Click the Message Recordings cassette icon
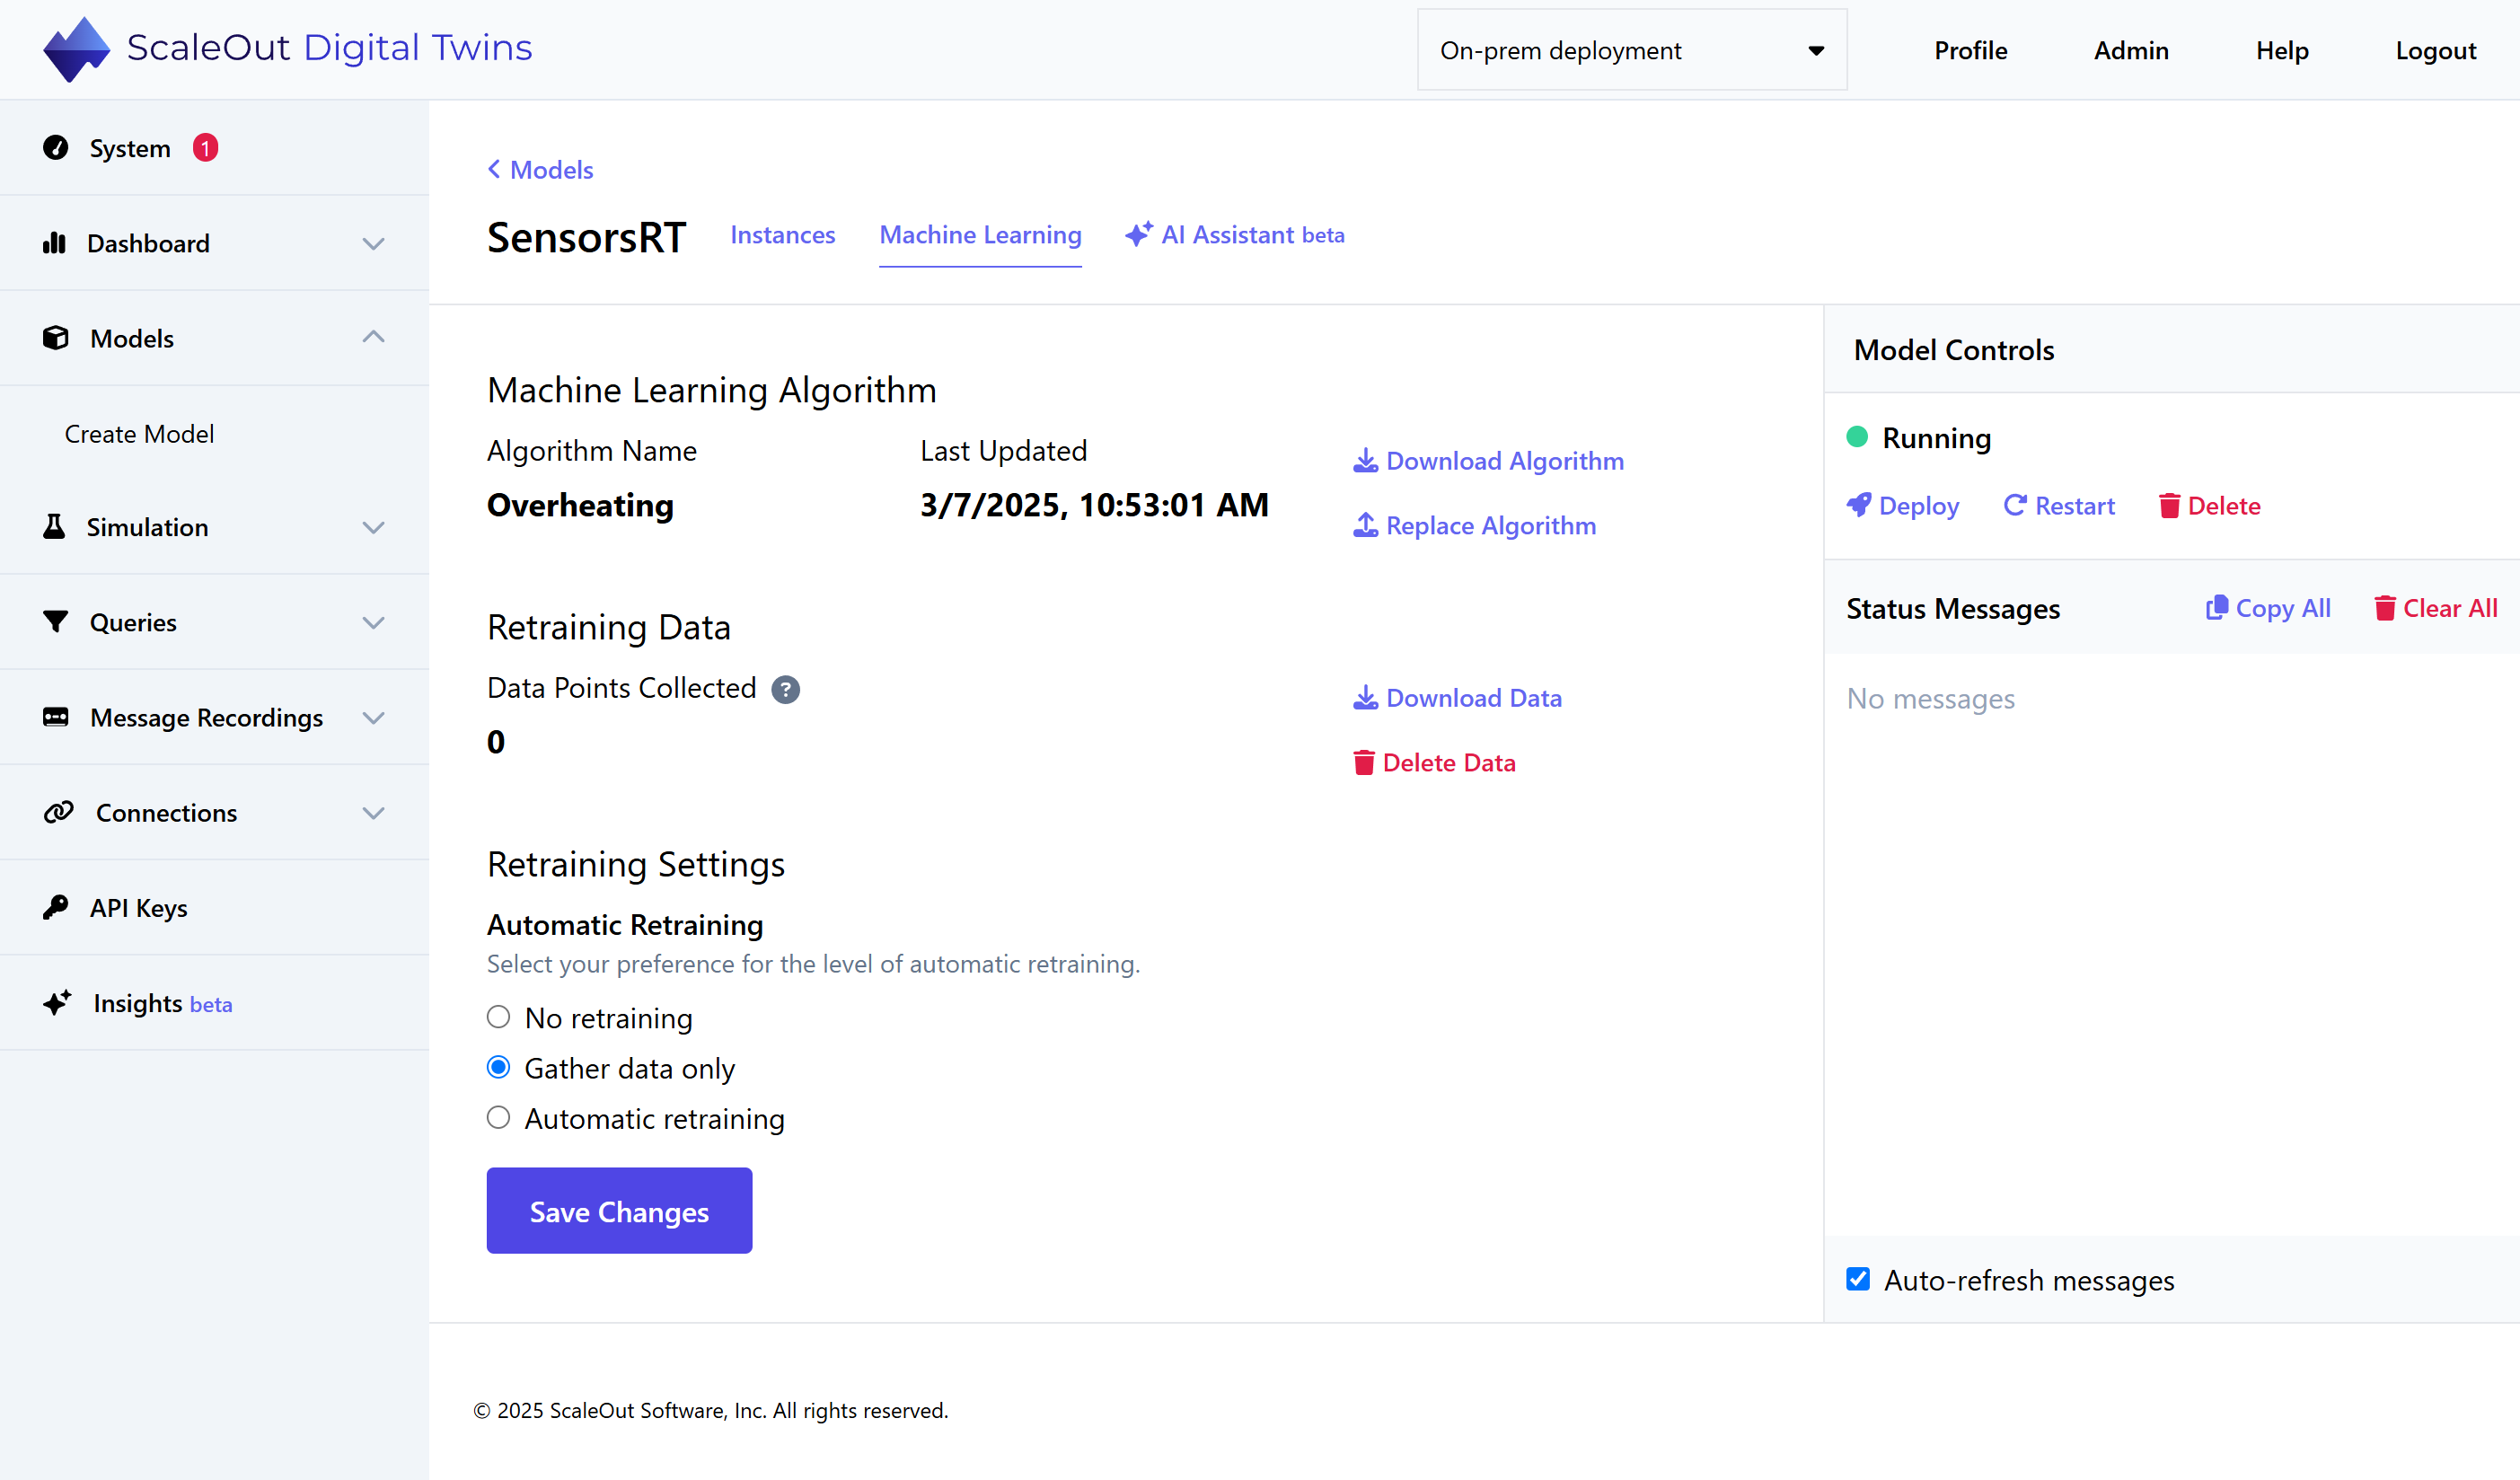Image resolution: width=2520 pixels, height=1480 pixels. (56, 717)
